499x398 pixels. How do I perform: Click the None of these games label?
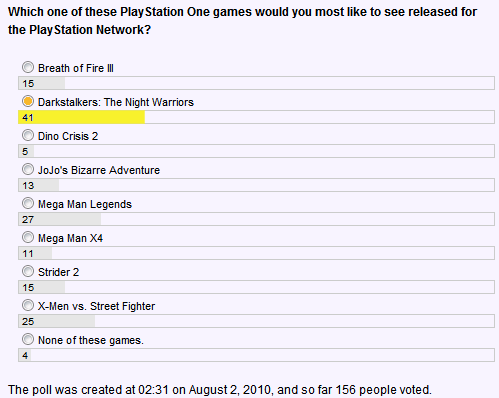[91, 340]
